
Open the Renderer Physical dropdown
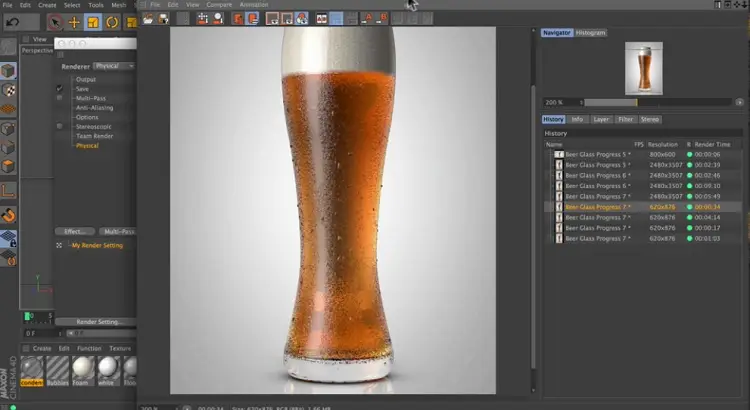click(x=114, y=66)
